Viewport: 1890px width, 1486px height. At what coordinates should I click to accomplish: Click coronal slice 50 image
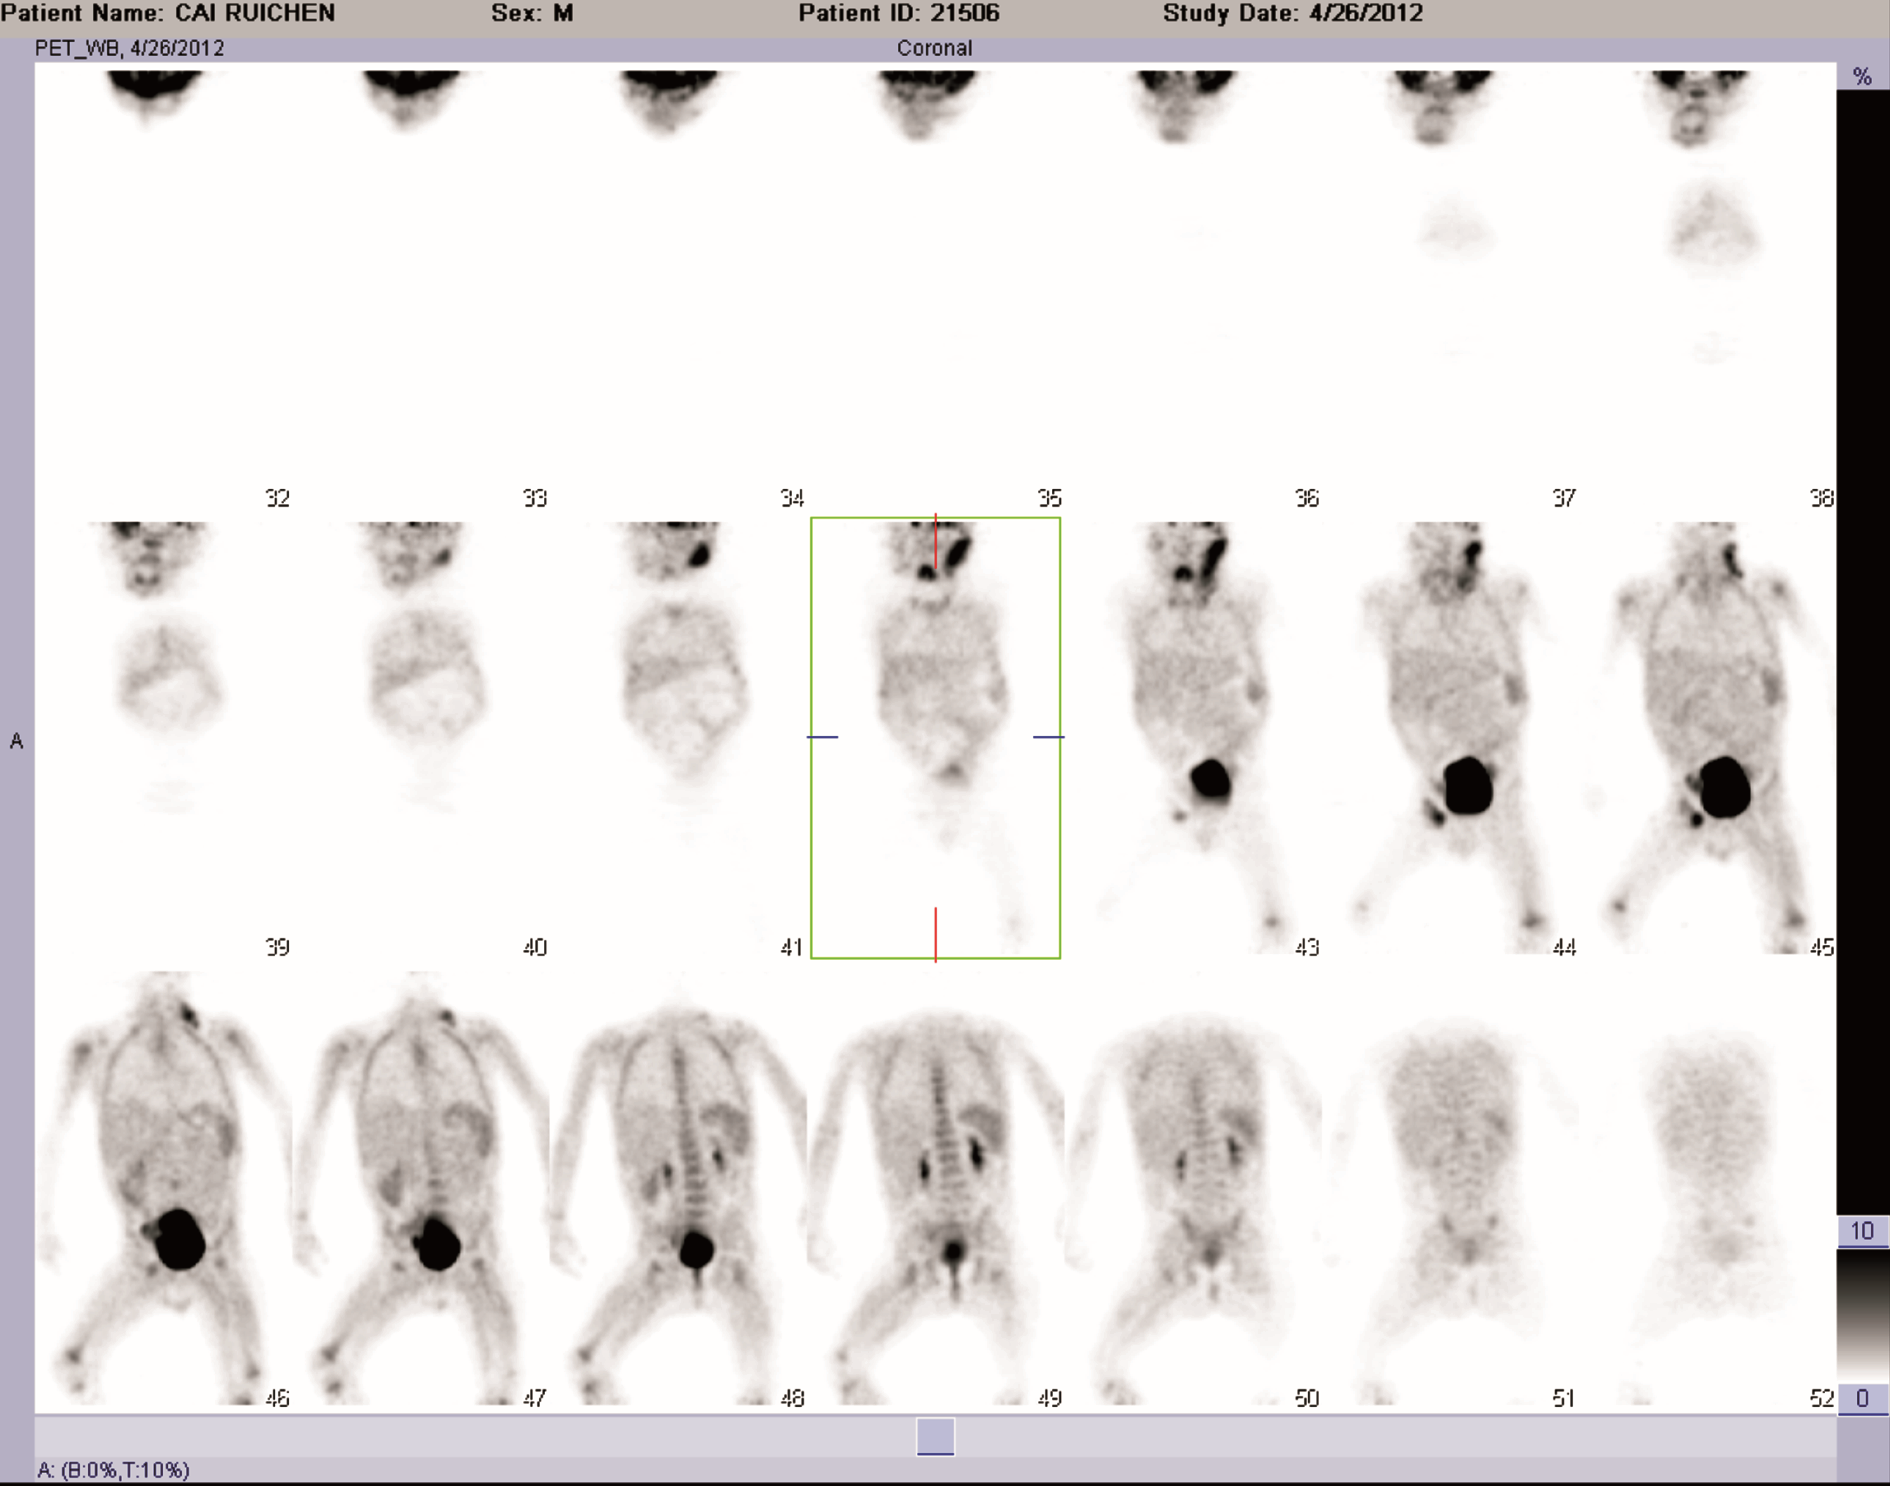coord(1193,1185)
